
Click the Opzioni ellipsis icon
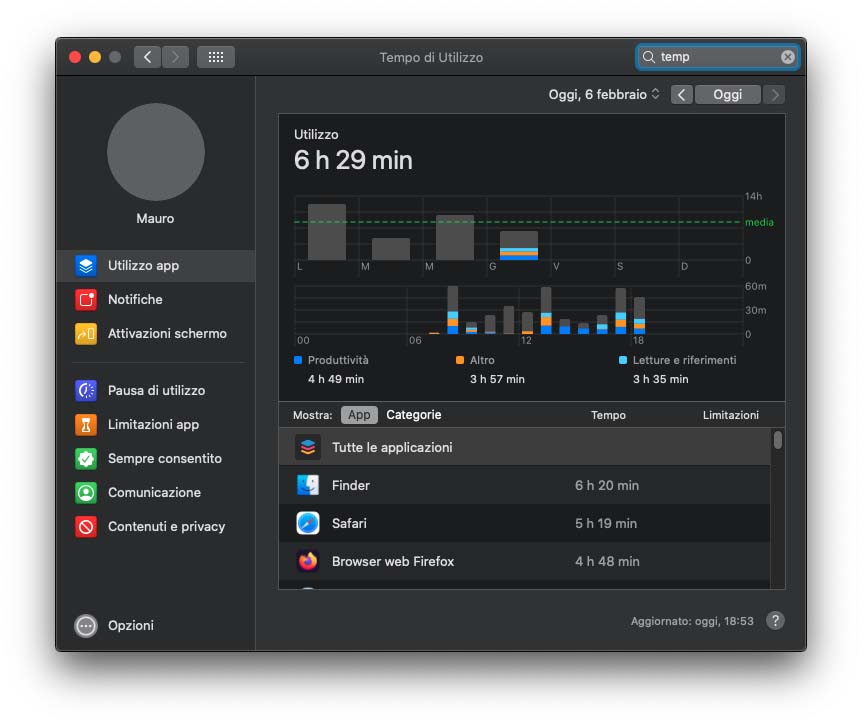click(x=86, y=626)
